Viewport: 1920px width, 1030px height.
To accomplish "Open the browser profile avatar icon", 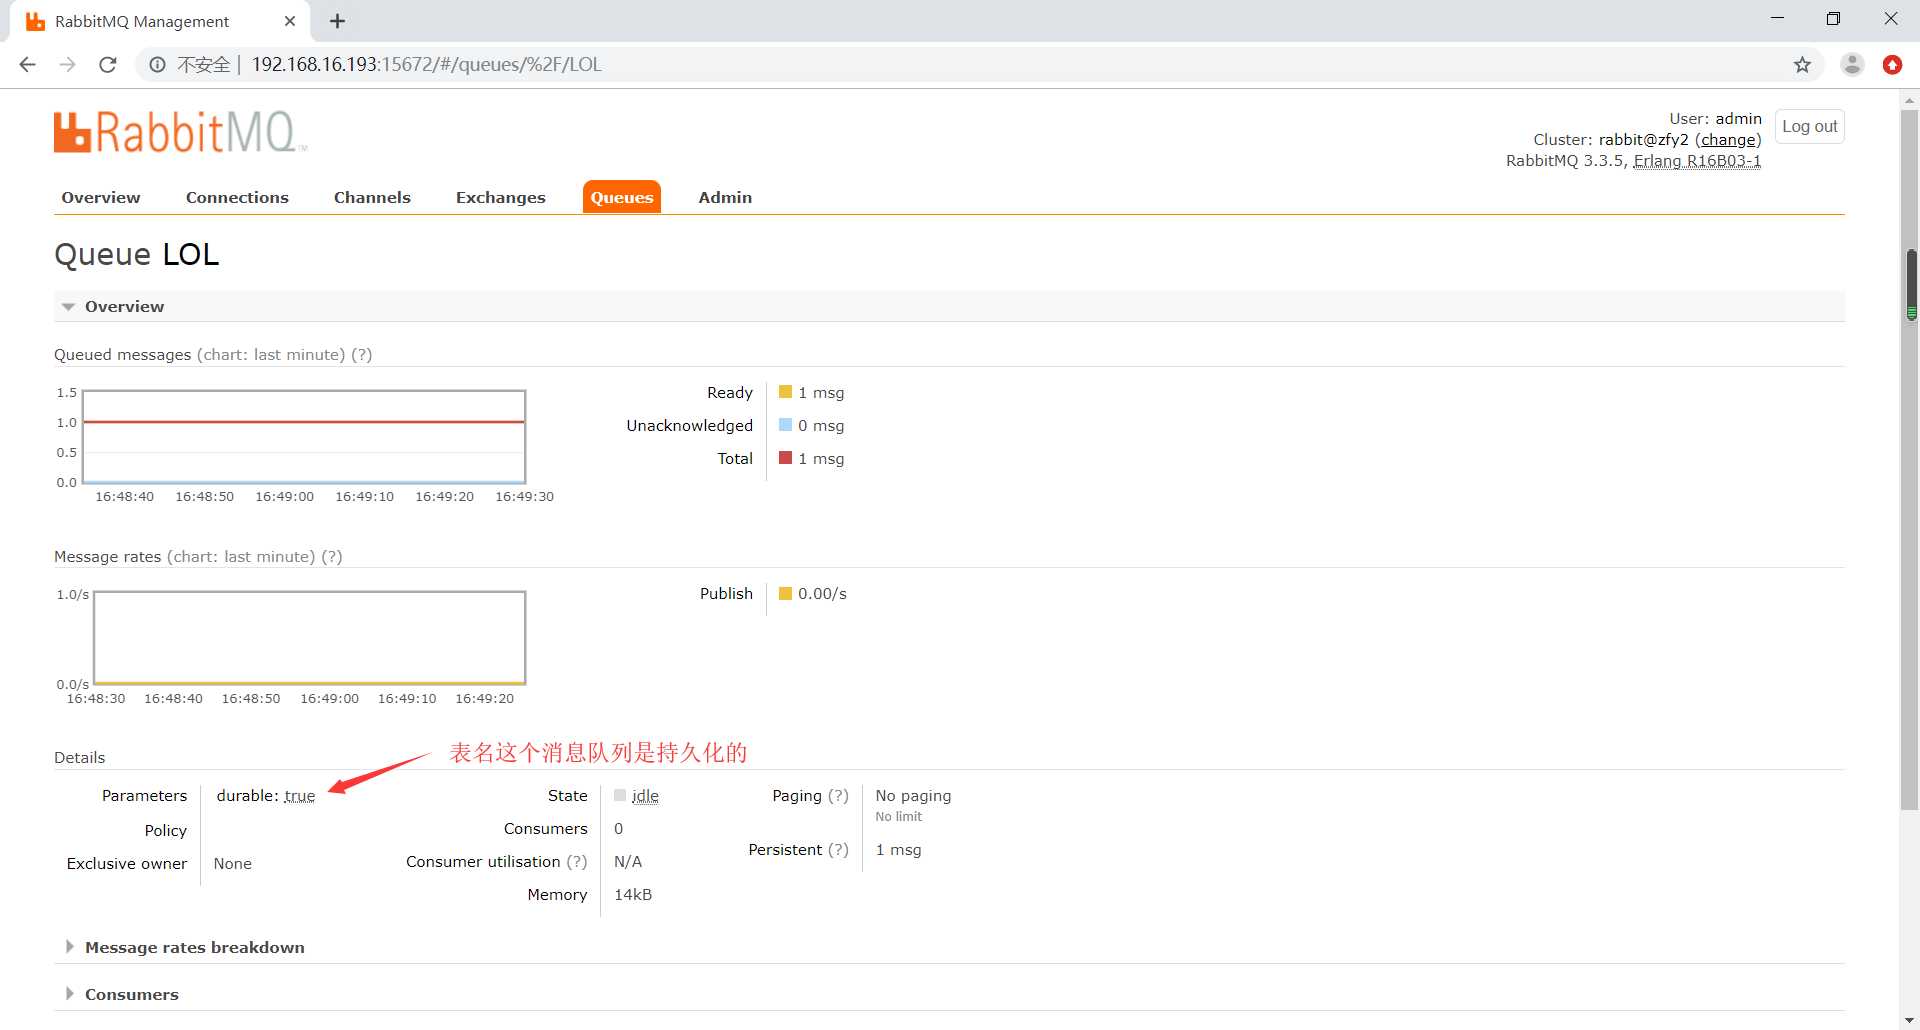I will (1852, 65).
